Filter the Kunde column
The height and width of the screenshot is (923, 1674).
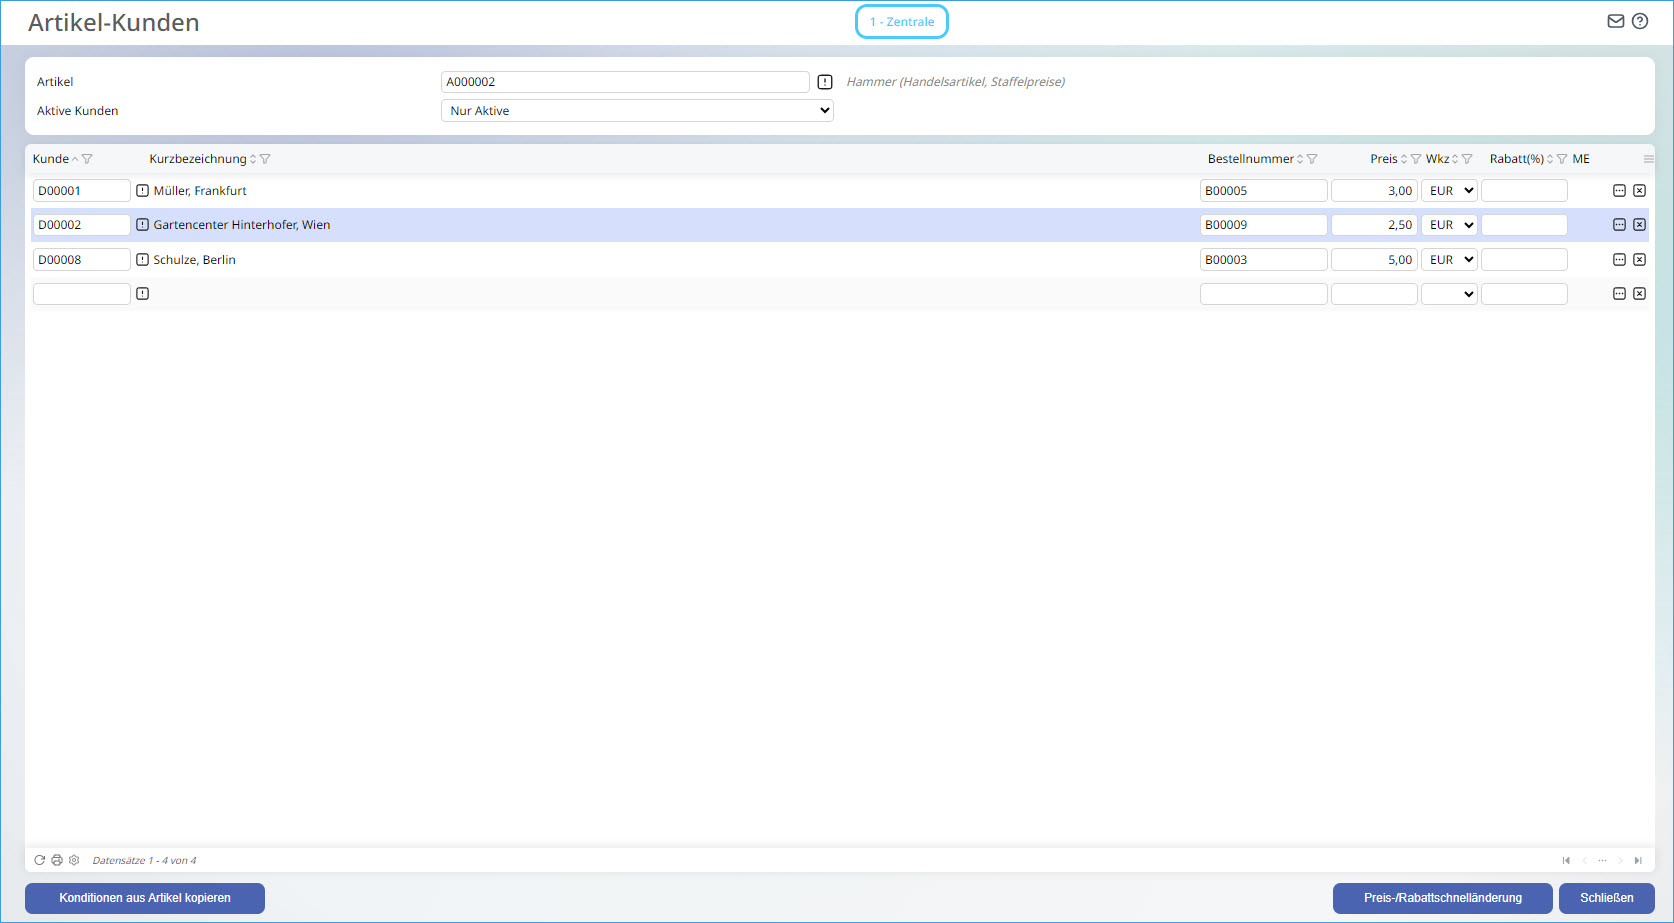click(x=87, y=159)
